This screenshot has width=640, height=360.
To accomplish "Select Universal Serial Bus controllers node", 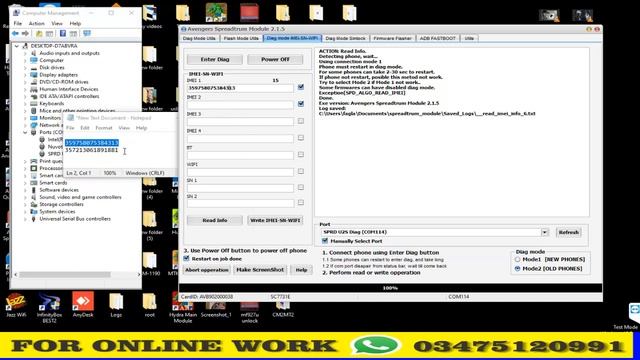I will [75, 219].
